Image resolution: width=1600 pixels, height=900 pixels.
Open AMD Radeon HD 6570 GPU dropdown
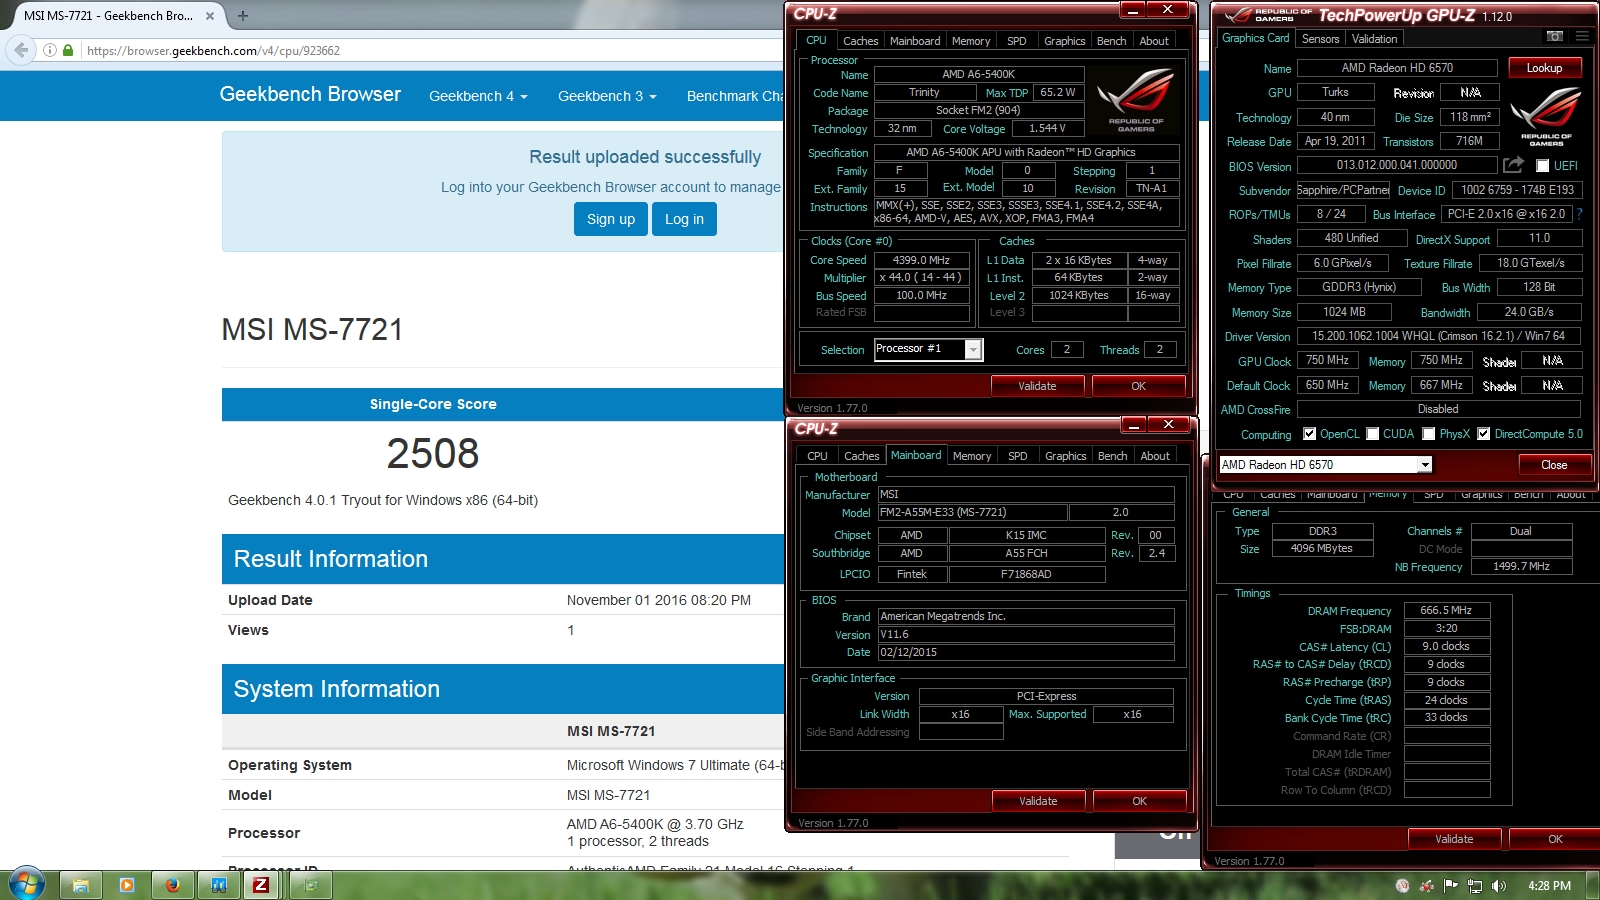pyautogui.click(x=1424, y=465)
